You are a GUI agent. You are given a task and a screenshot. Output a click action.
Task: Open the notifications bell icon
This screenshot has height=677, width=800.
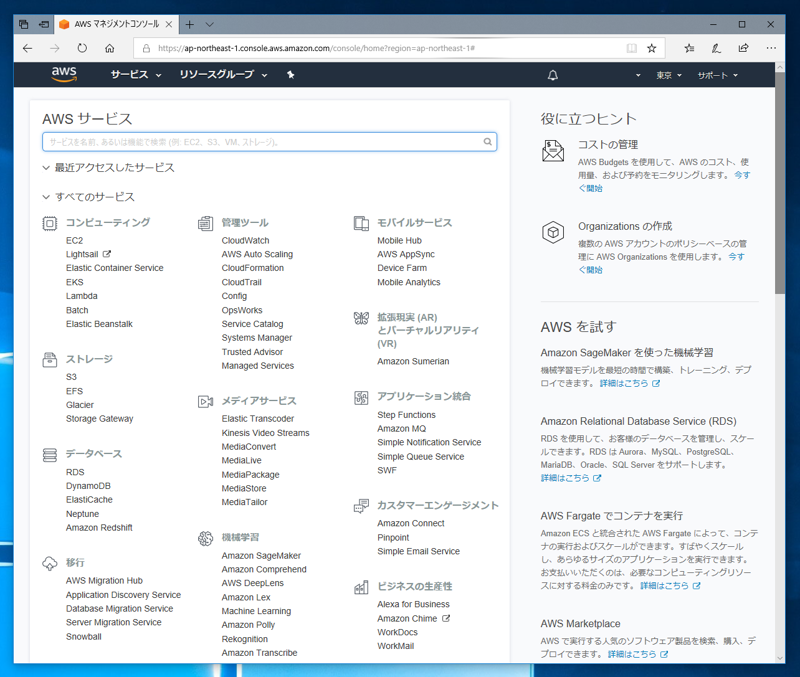tap(553, 75)
